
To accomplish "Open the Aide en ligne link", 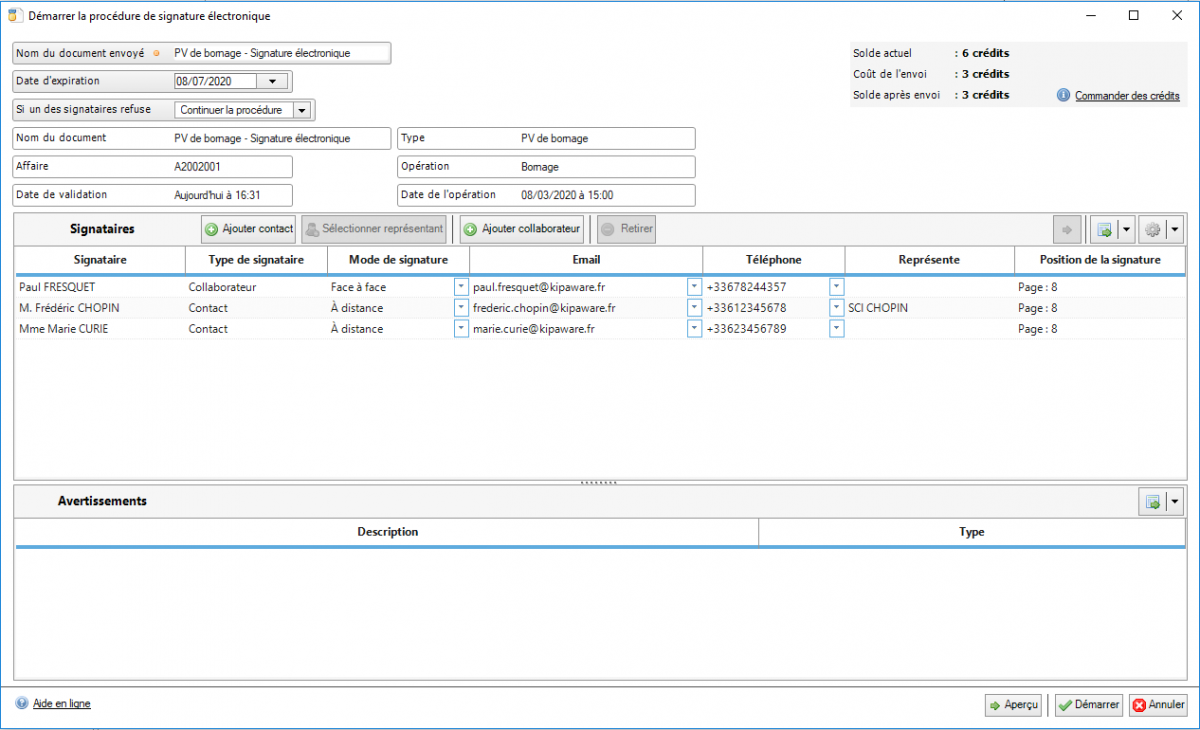I will click(x=61, y=704).
